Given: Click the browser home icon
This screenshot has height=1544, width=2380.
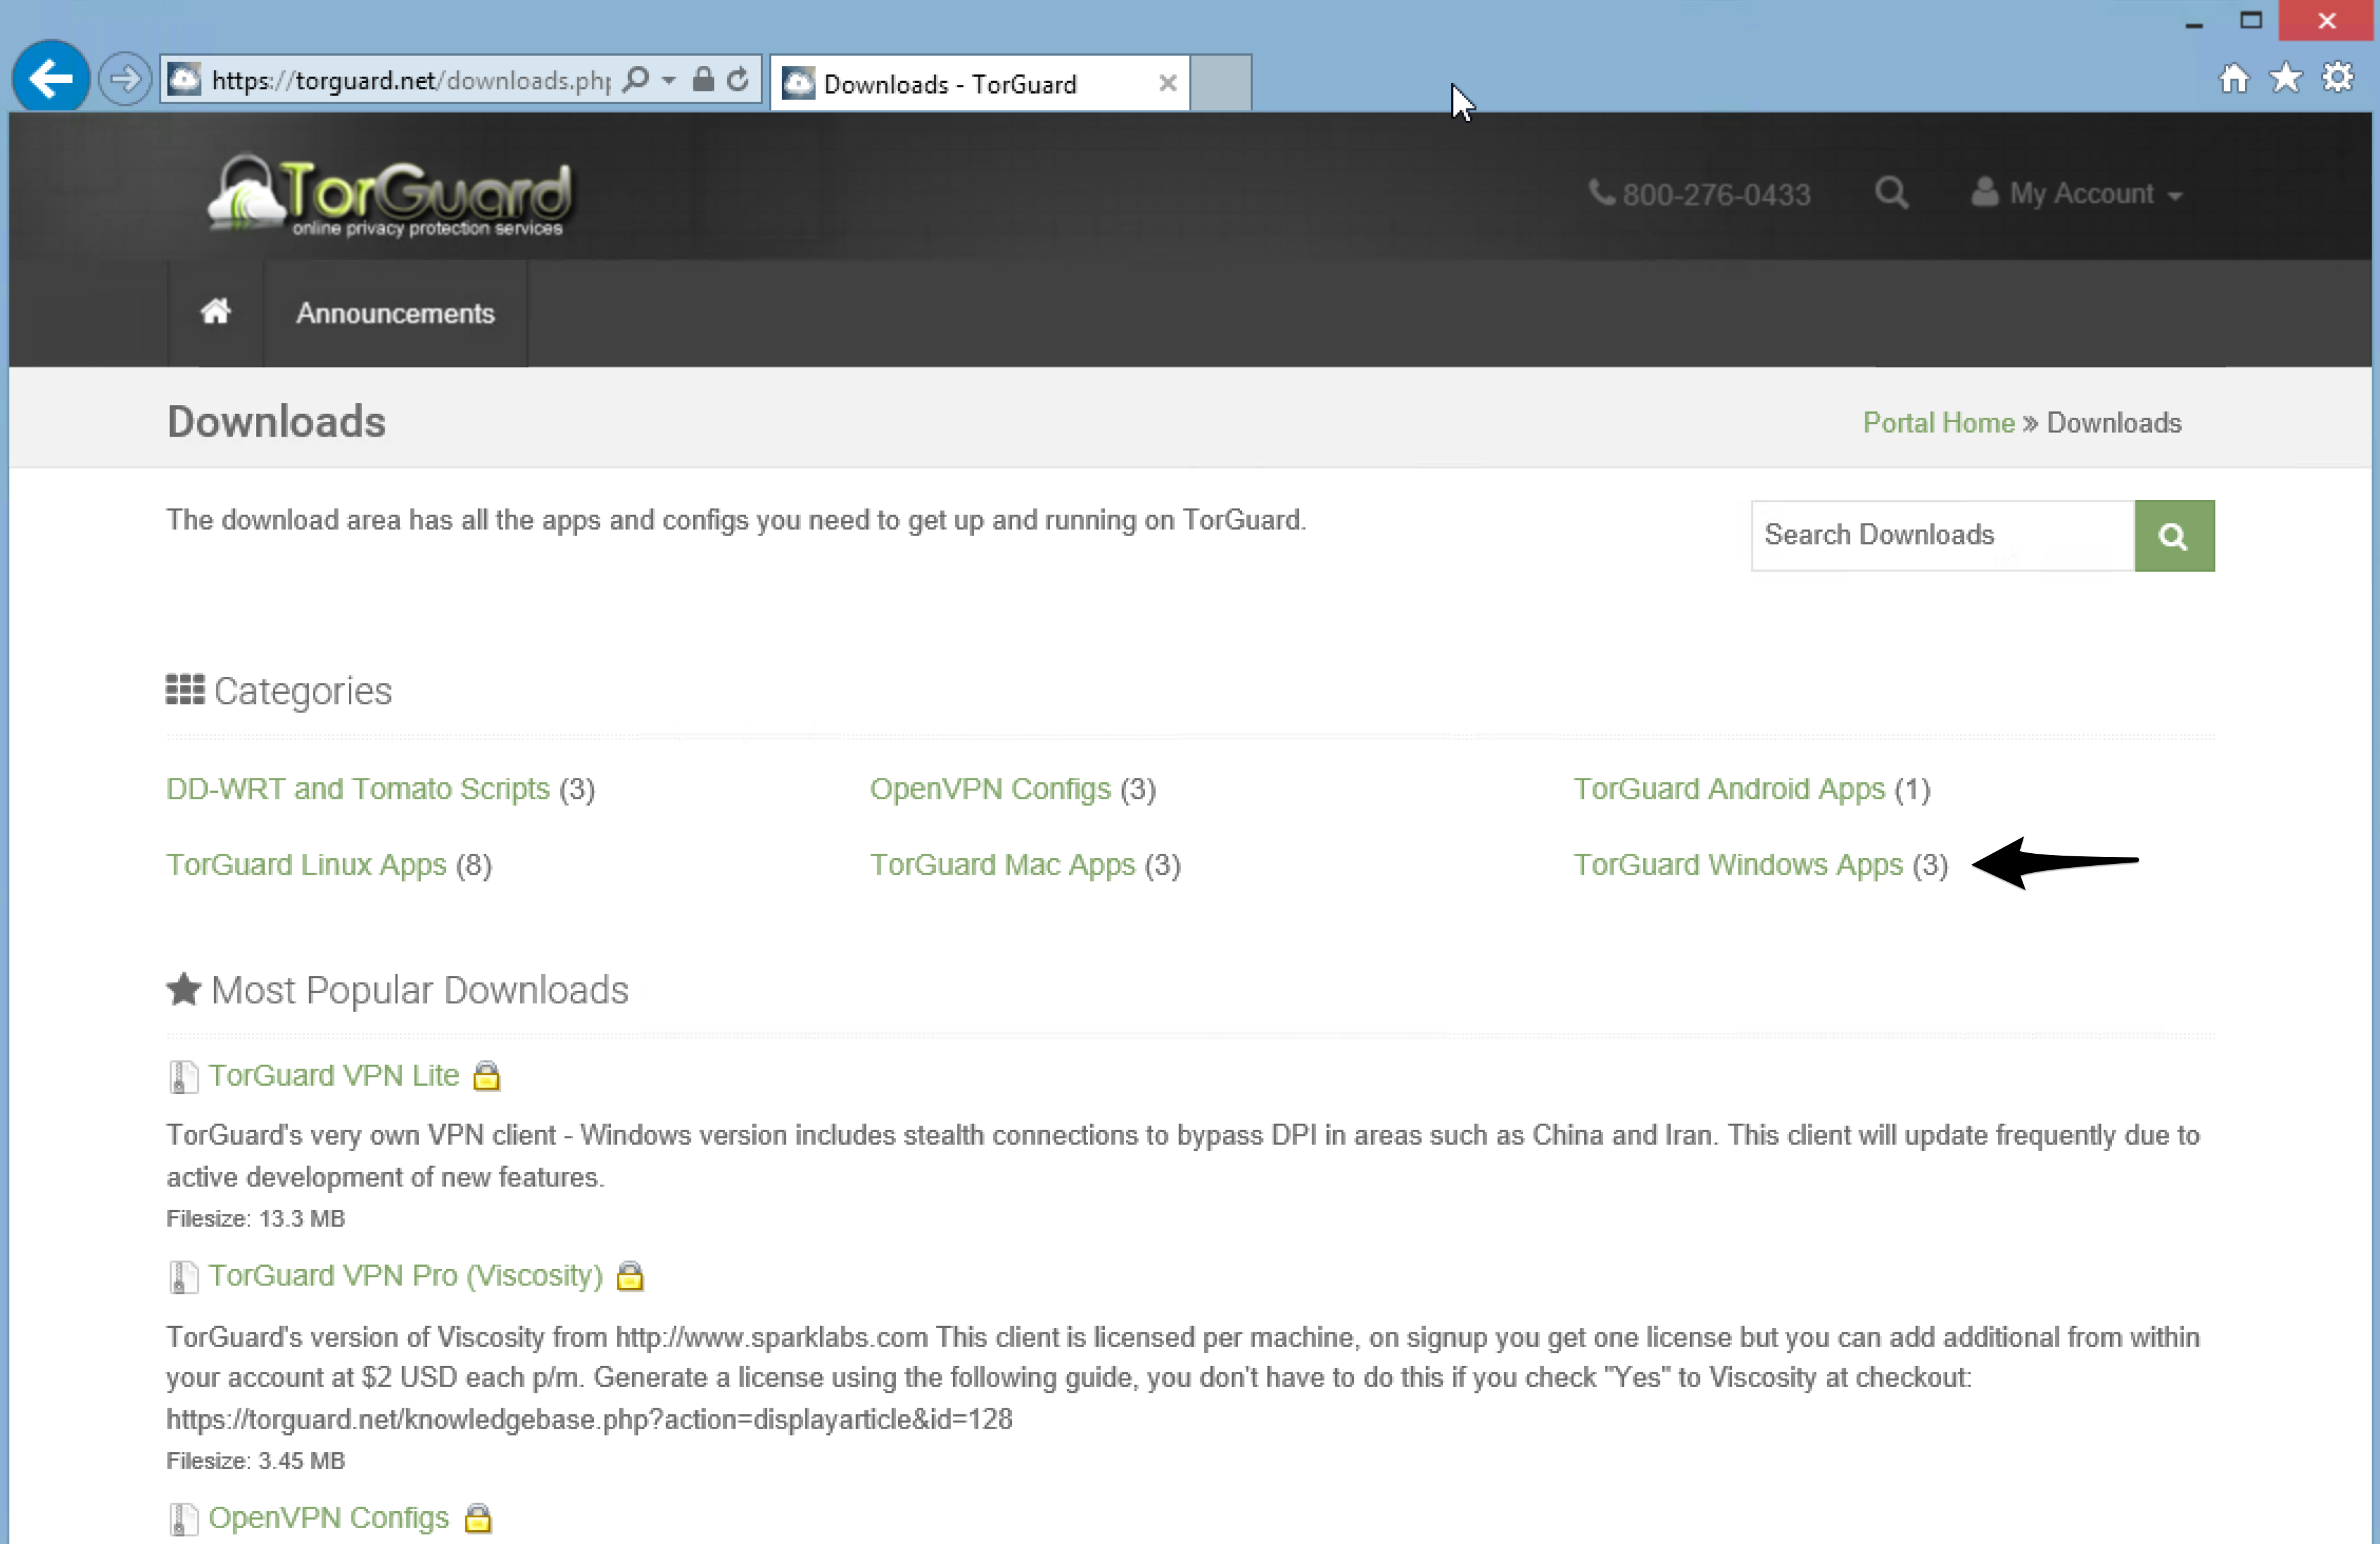Looking at the screenshot, I should 2234,78.
